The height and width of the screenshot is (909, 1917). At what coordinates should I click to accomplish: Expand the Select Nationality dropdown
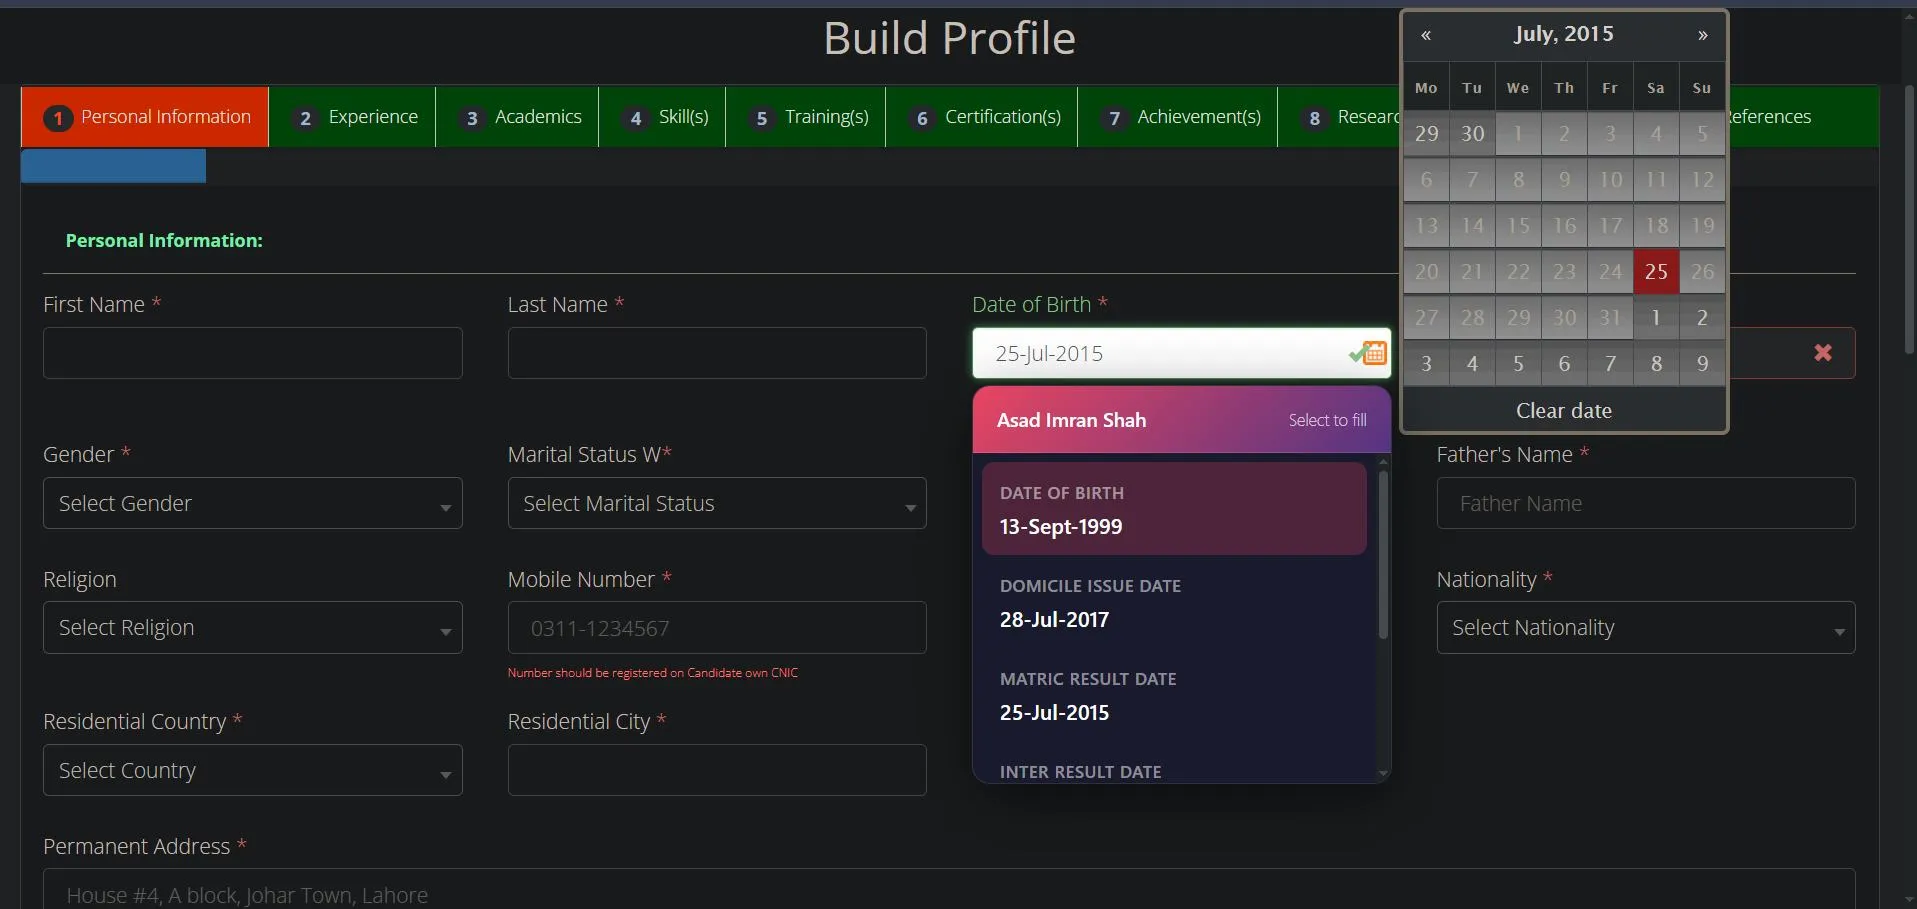(1644, 627)
